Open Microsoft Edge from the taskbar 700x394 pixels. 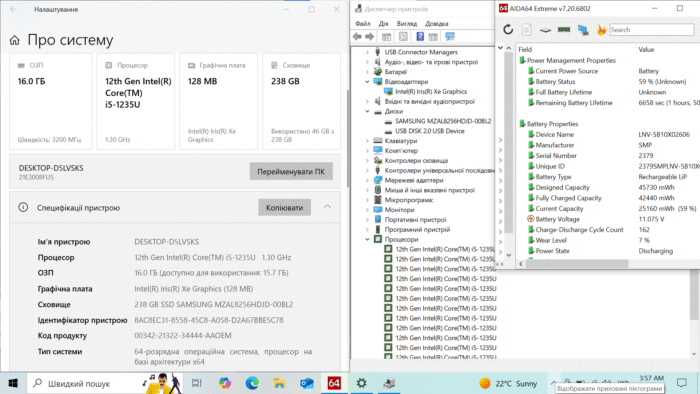click(252, 383)
